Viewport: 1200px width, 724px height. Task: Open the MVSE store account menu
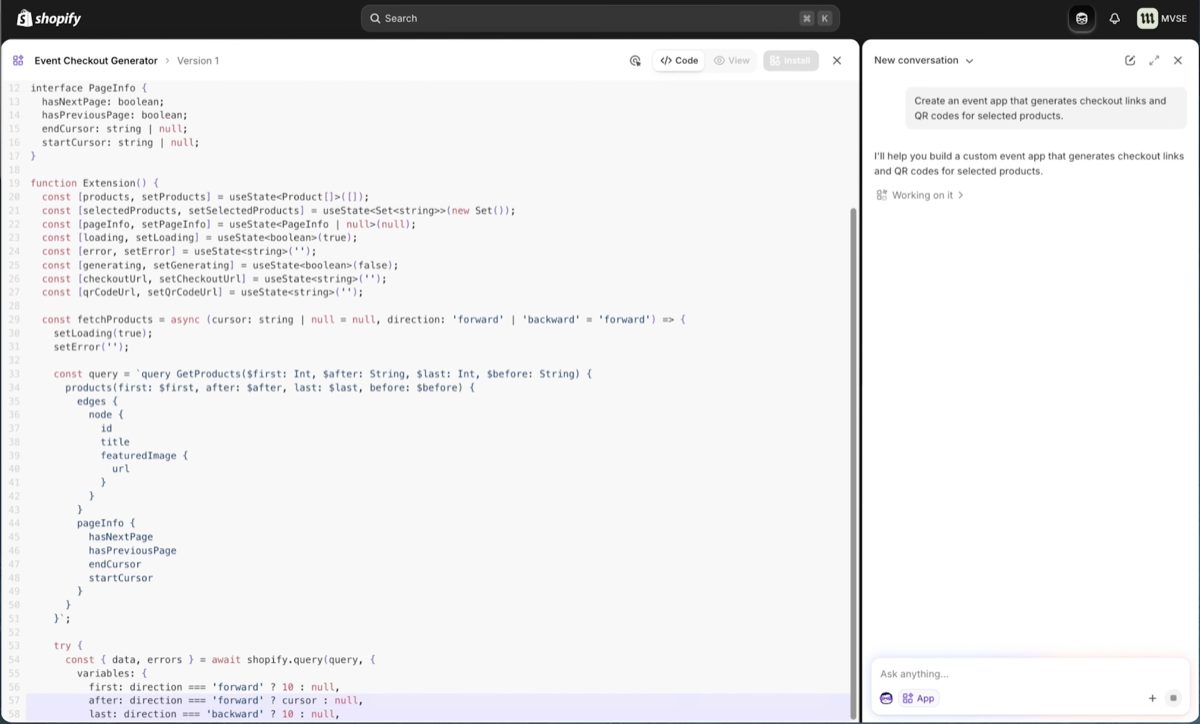tap(1161, 18)
